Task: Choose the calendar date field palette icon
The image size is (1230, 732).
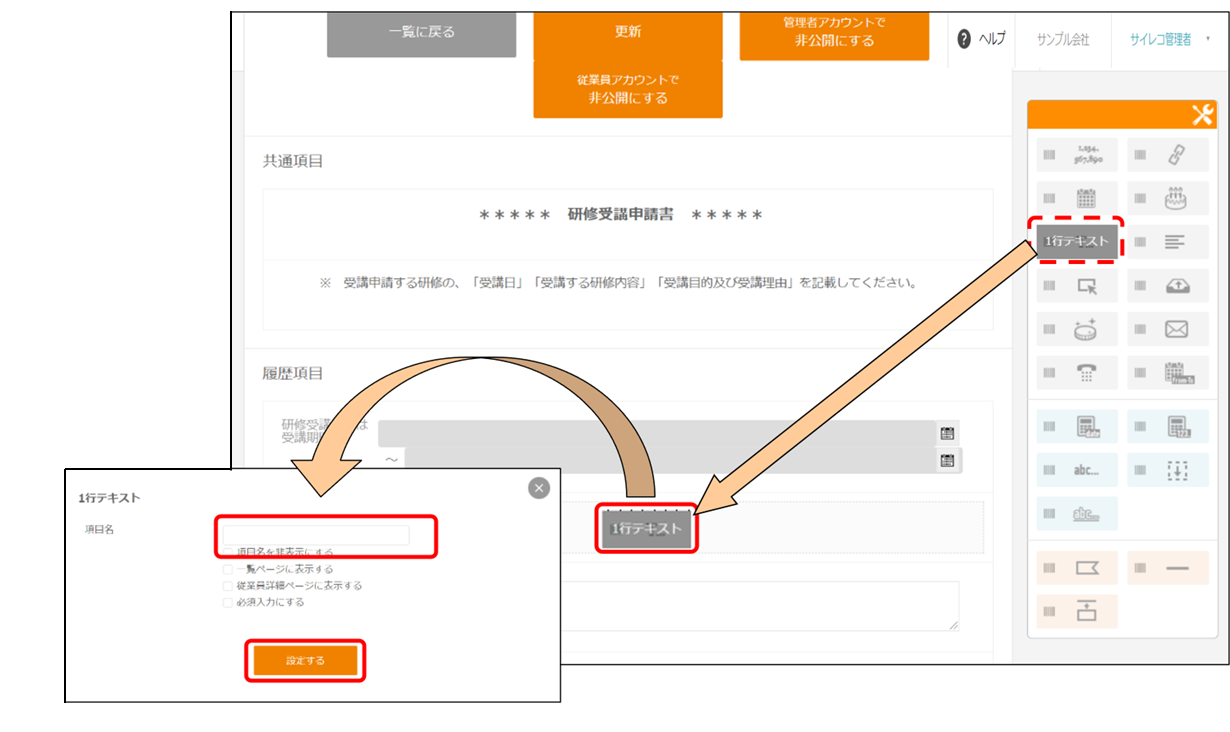Action: point(1086,198)
